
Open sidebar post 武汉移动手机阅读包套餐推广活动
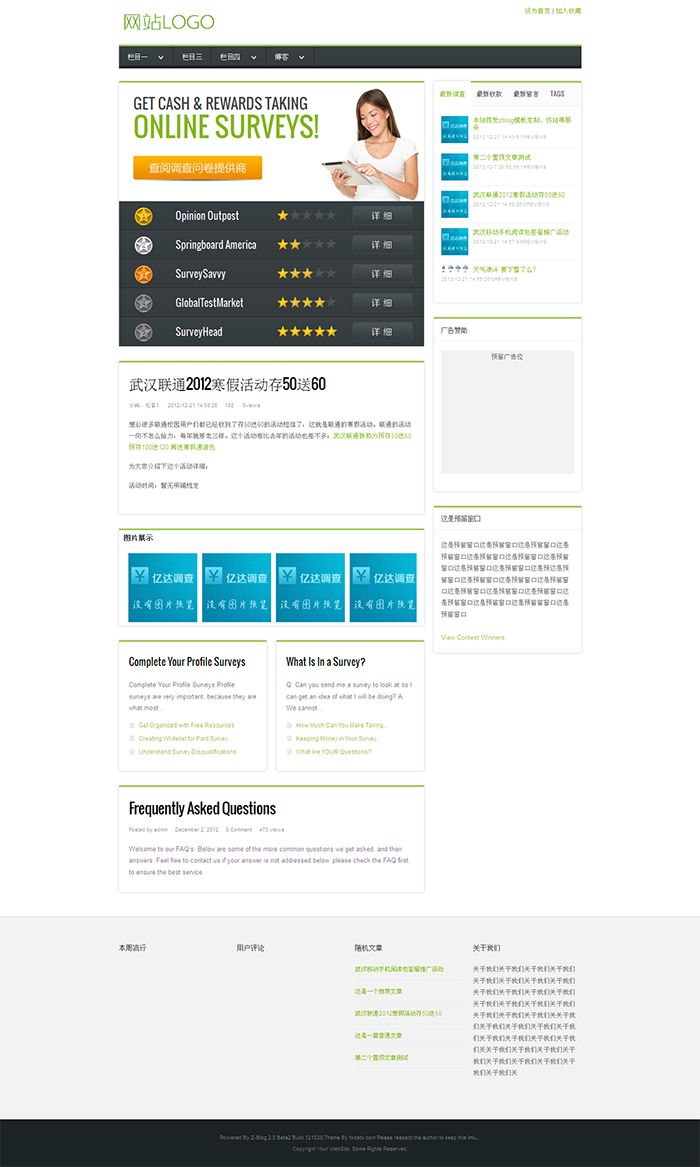point(521,231)
